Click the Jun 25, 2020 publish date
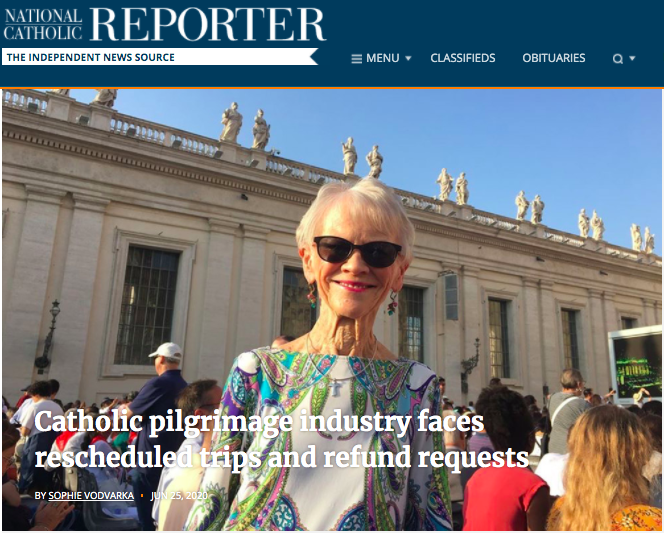This screenshot has height=533, width=664. [179, 495]
